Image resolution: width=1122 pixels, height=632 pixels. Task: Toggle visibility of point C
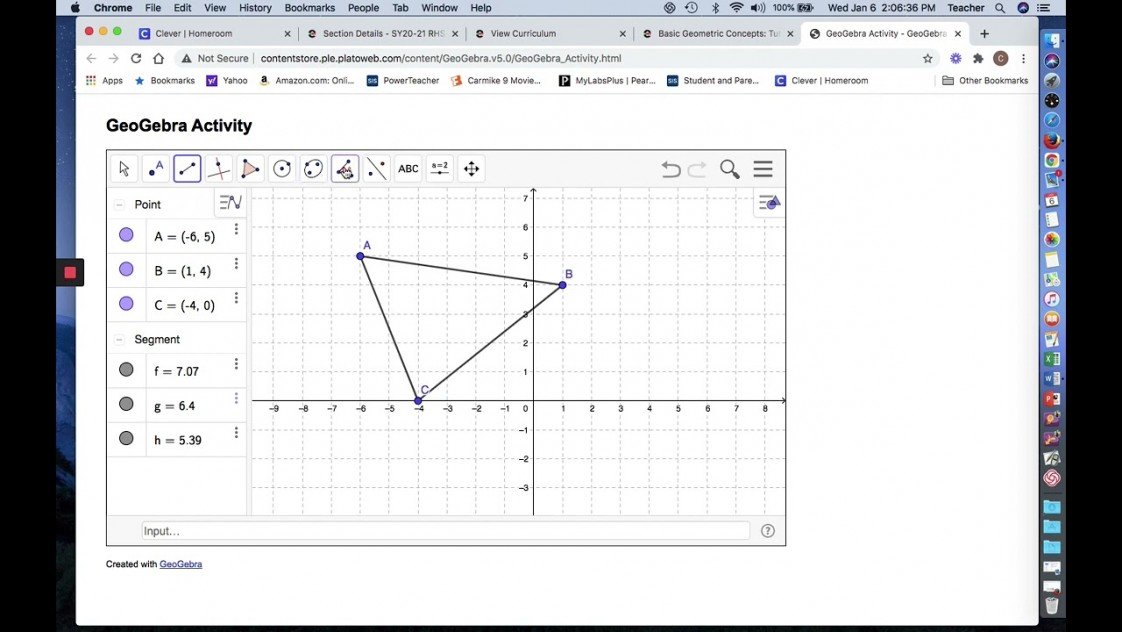click(126, 304)
